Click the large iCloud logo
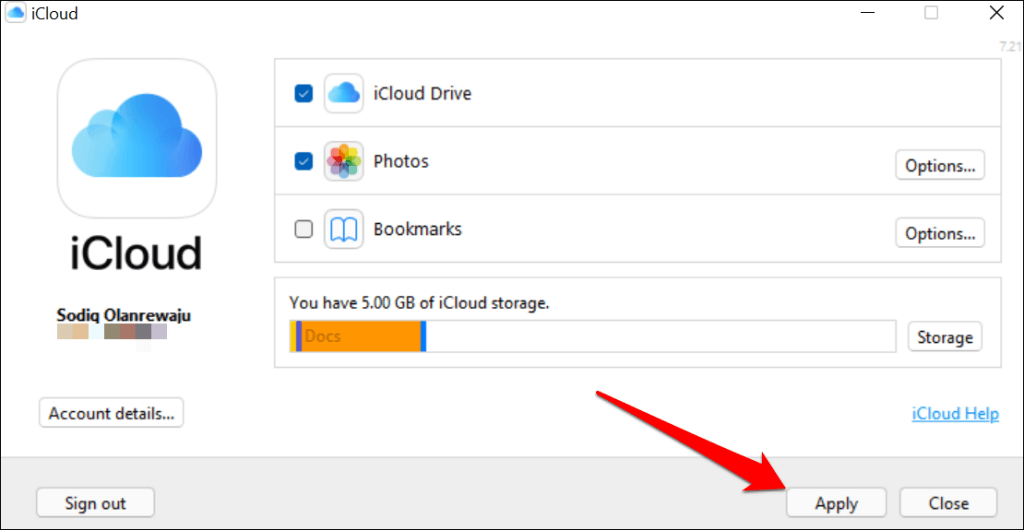This screenshot has height=530, width=1024. tap(136, 138)
